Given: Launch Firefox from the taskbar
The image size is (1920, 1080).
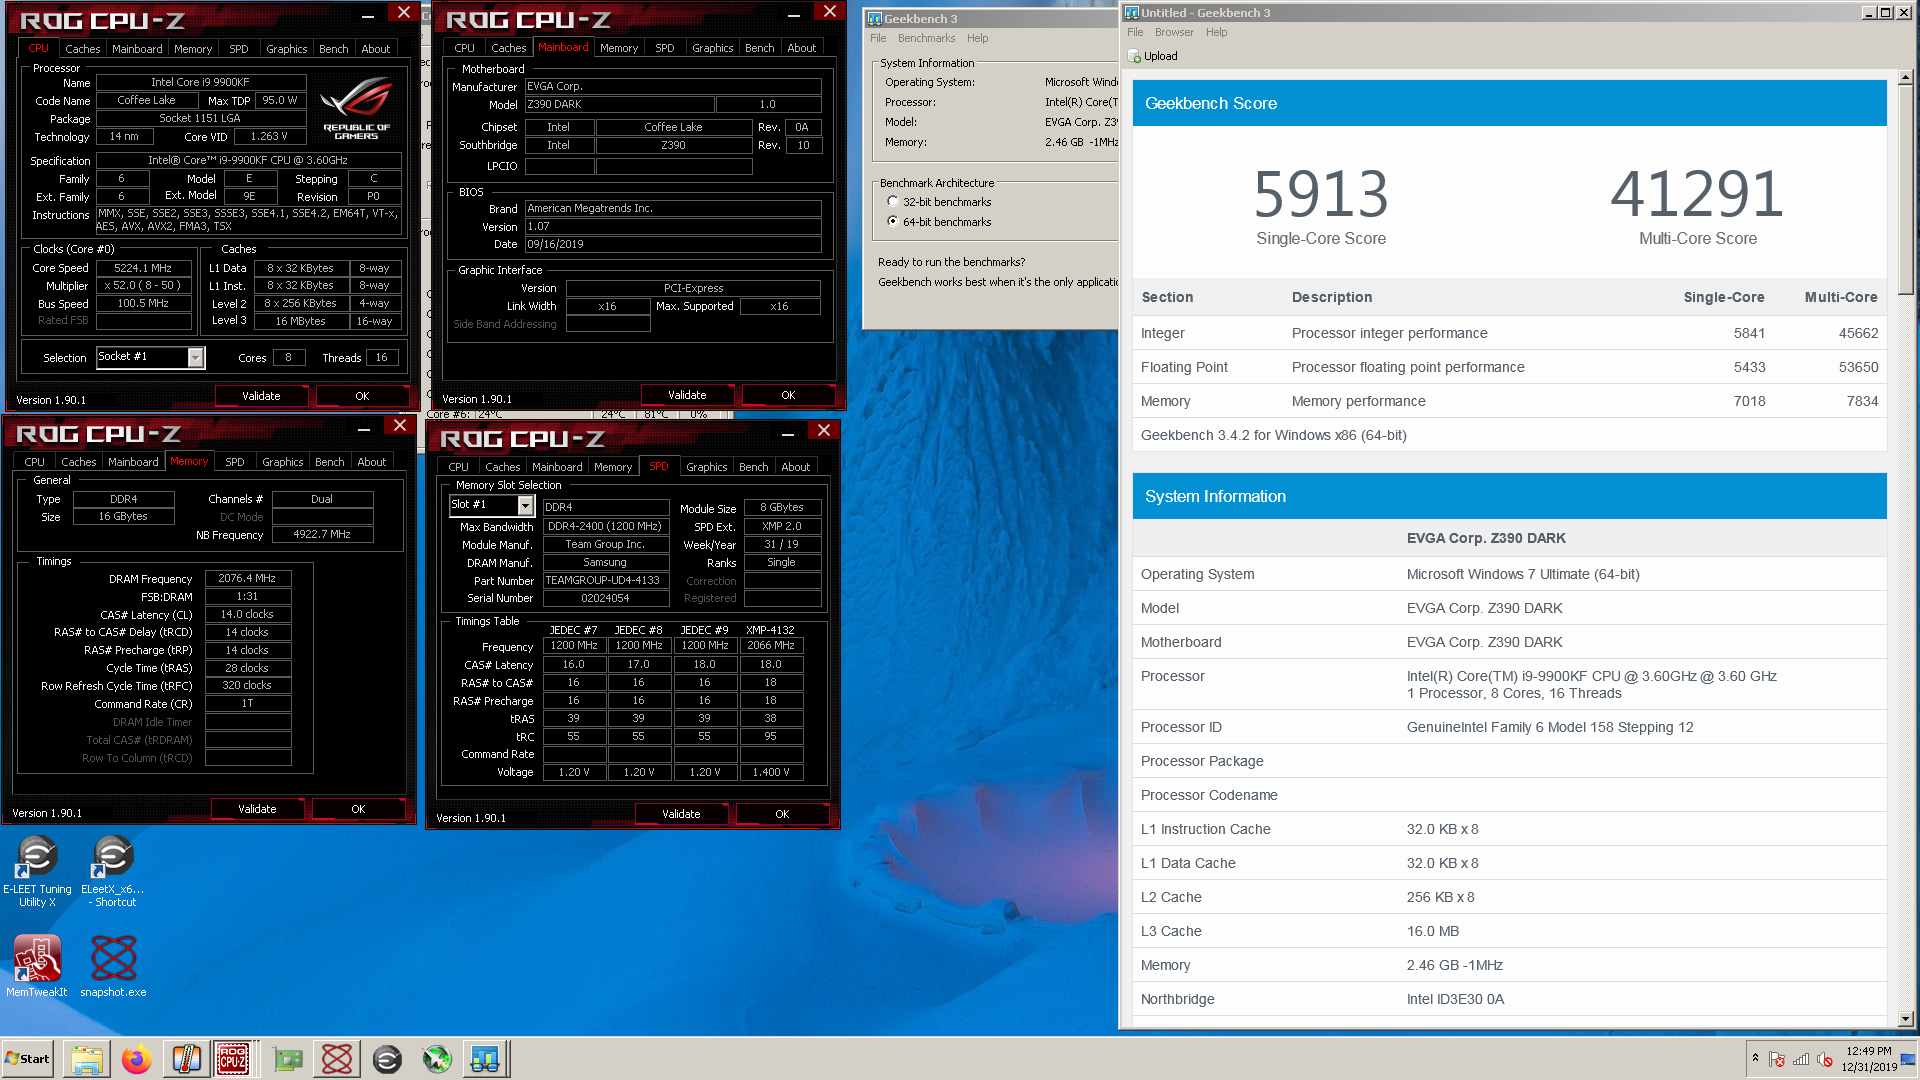Looking at the screenshot, I should (137, 1059).
